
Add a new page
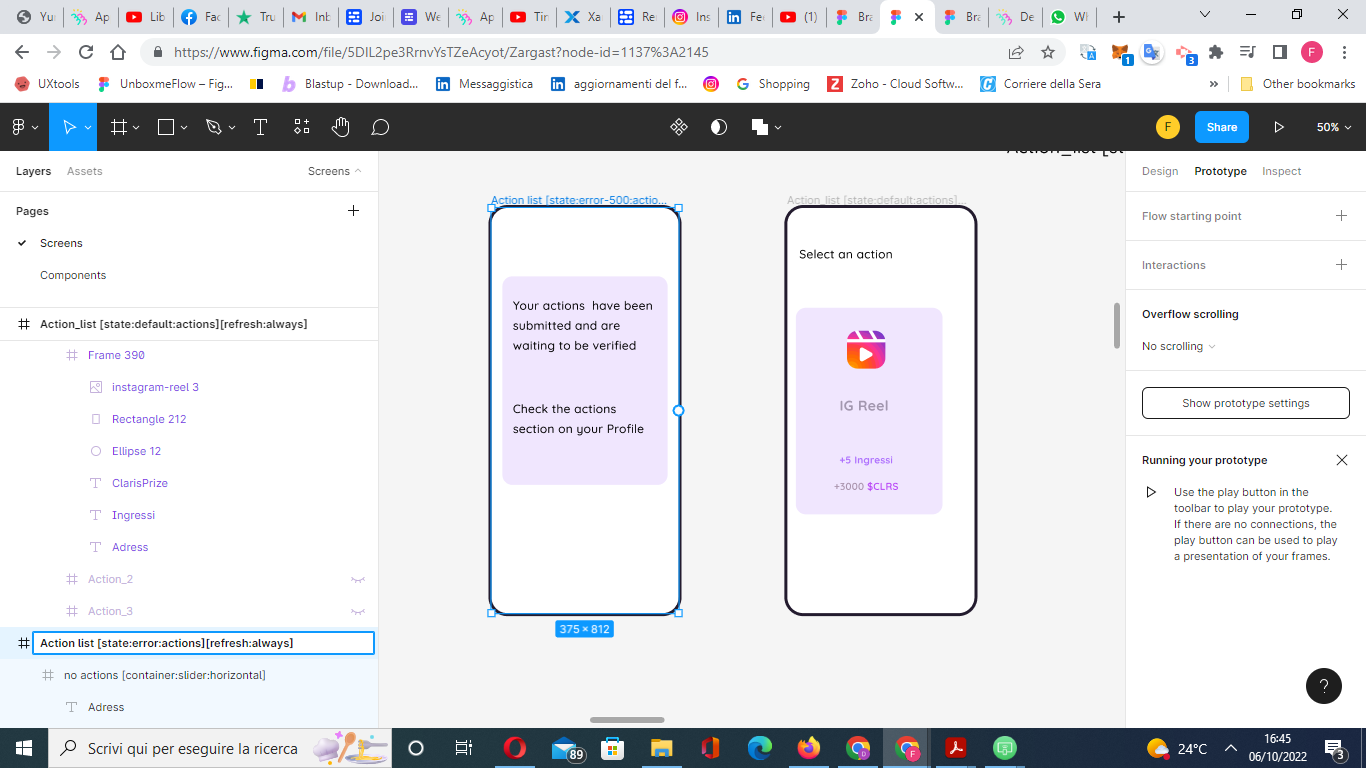click(353, 211)
